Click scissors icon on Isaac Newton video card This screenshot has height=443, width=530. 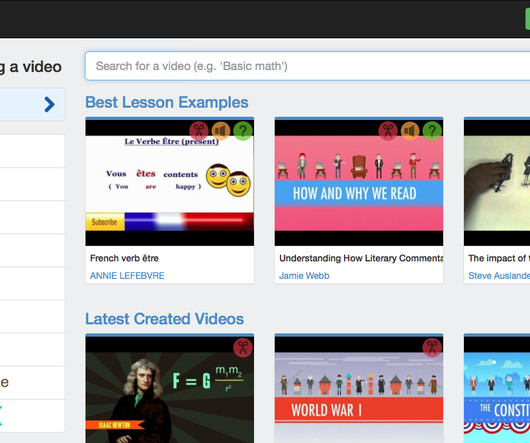point(243,347)
